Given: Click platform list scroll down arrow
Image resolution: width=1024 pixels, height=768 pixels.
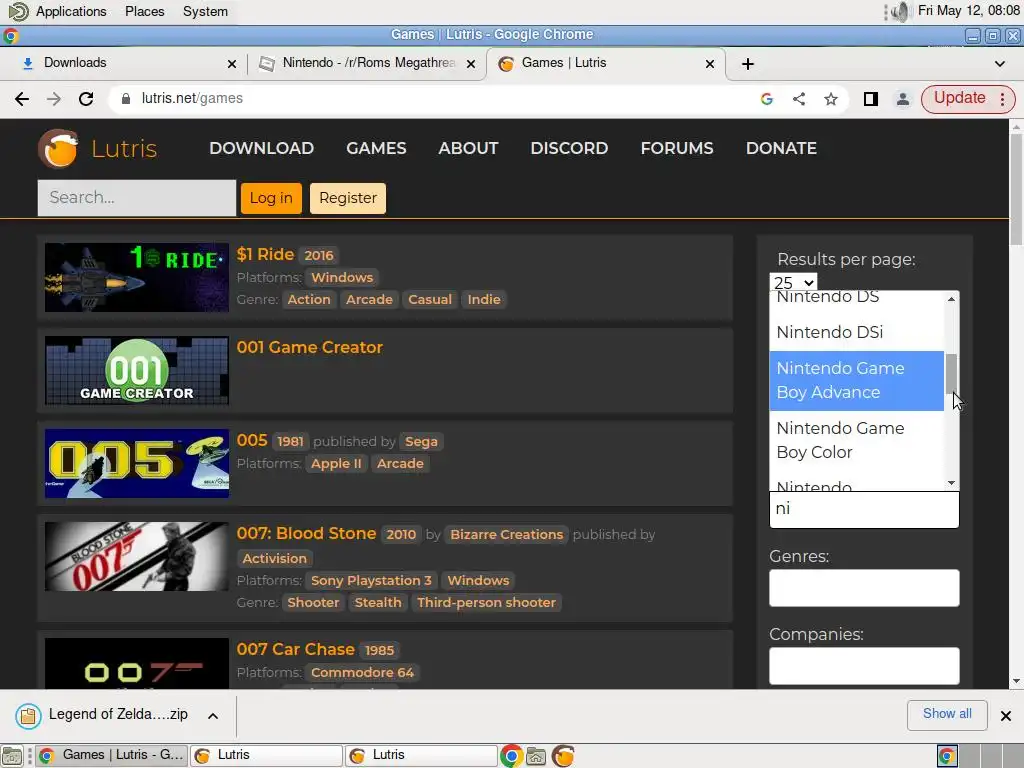Looking at the screenshot, I should [x=952, y=483].
